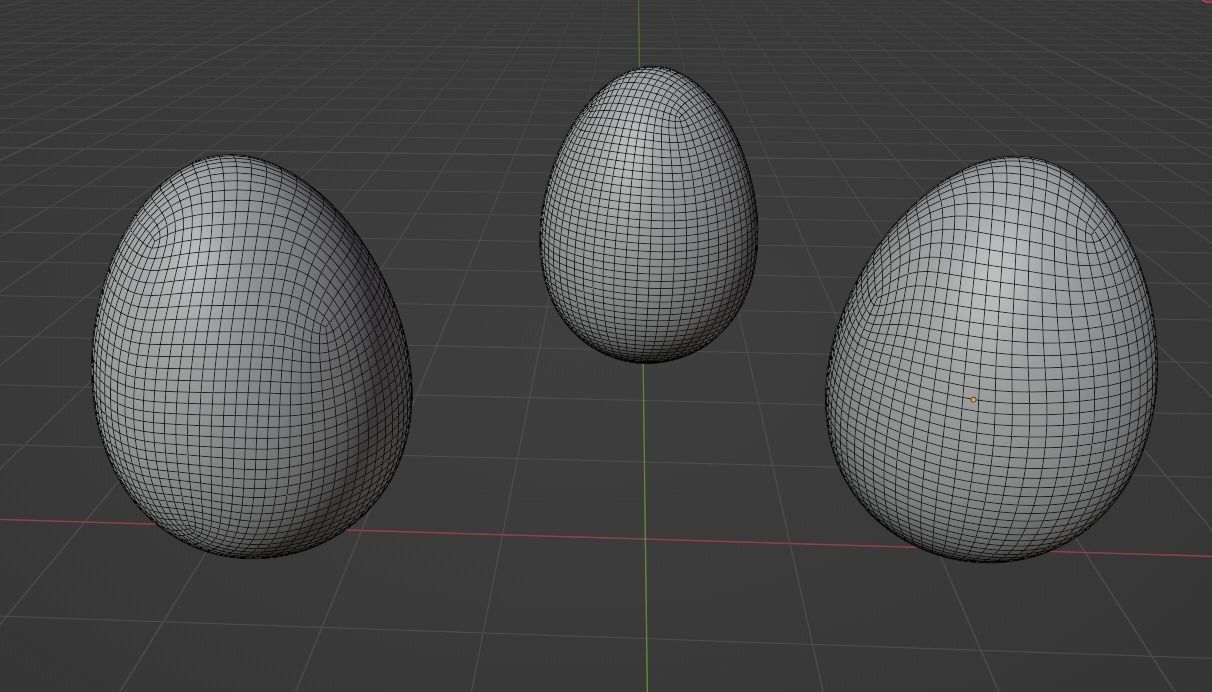Click the orange origin dot on right egg
The width and height of the screenshot is (1212, 692).
[x=973, y=400]
